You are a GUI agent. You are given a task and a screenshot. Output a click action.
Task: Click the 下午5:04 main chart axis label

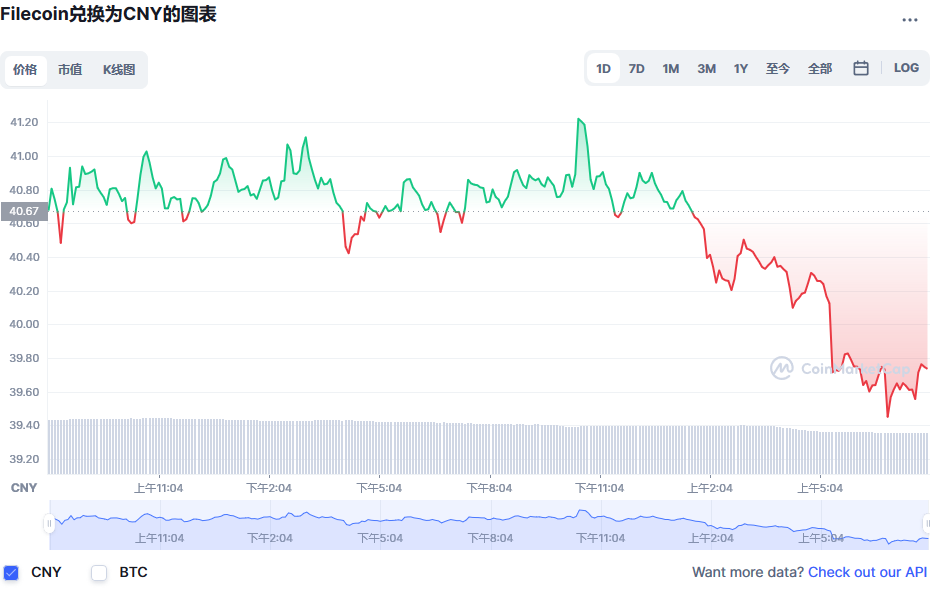click(x=379, y=488)
